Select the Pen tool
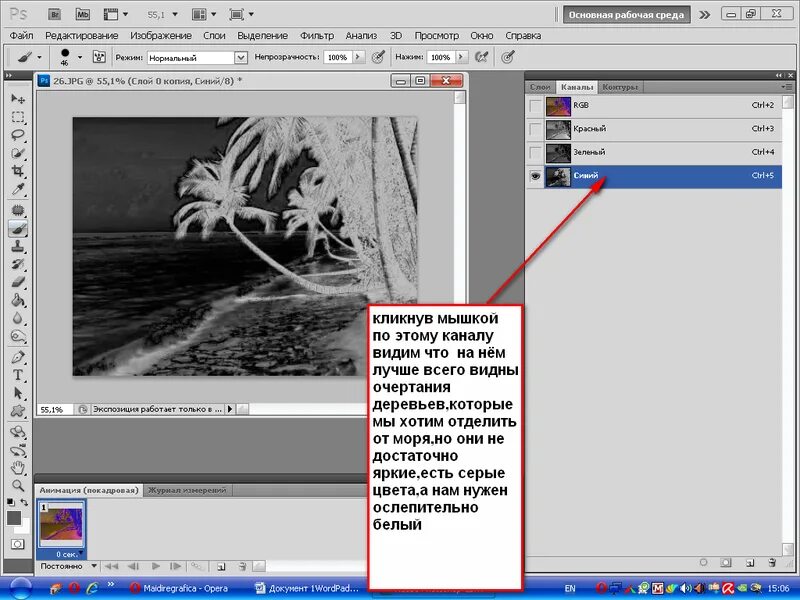The height and width of the screenshot is (600, 800). 18,357
